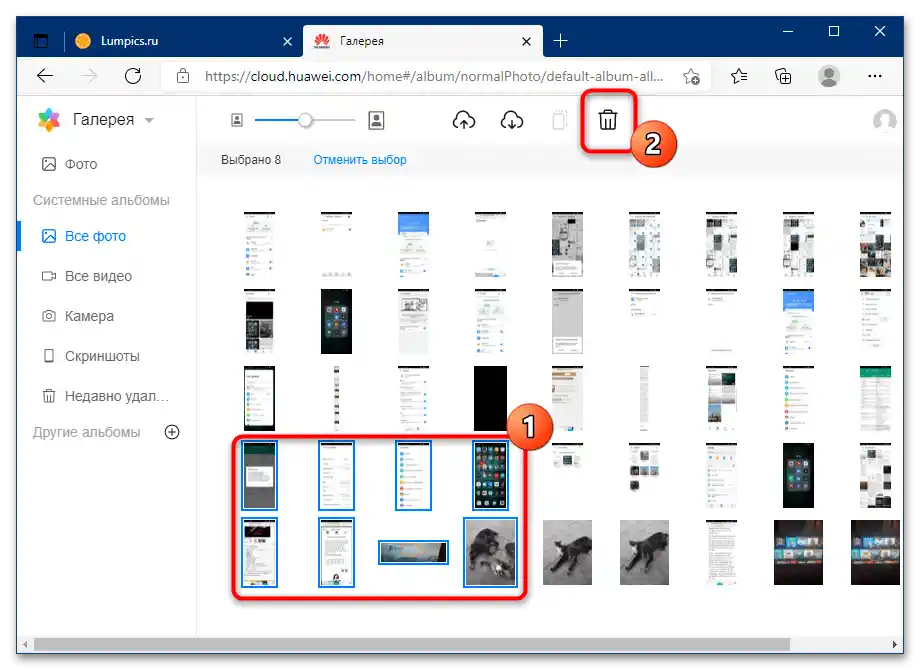This screenshot has width=920, height=670.
Task: Add new album with plus icon
Action: pyautogui.click(x=172, y=432)
